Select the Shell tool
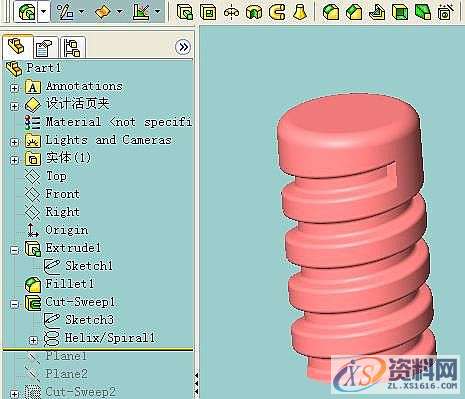Viewport: 465px width, 399px height. [x=400, y=12]
